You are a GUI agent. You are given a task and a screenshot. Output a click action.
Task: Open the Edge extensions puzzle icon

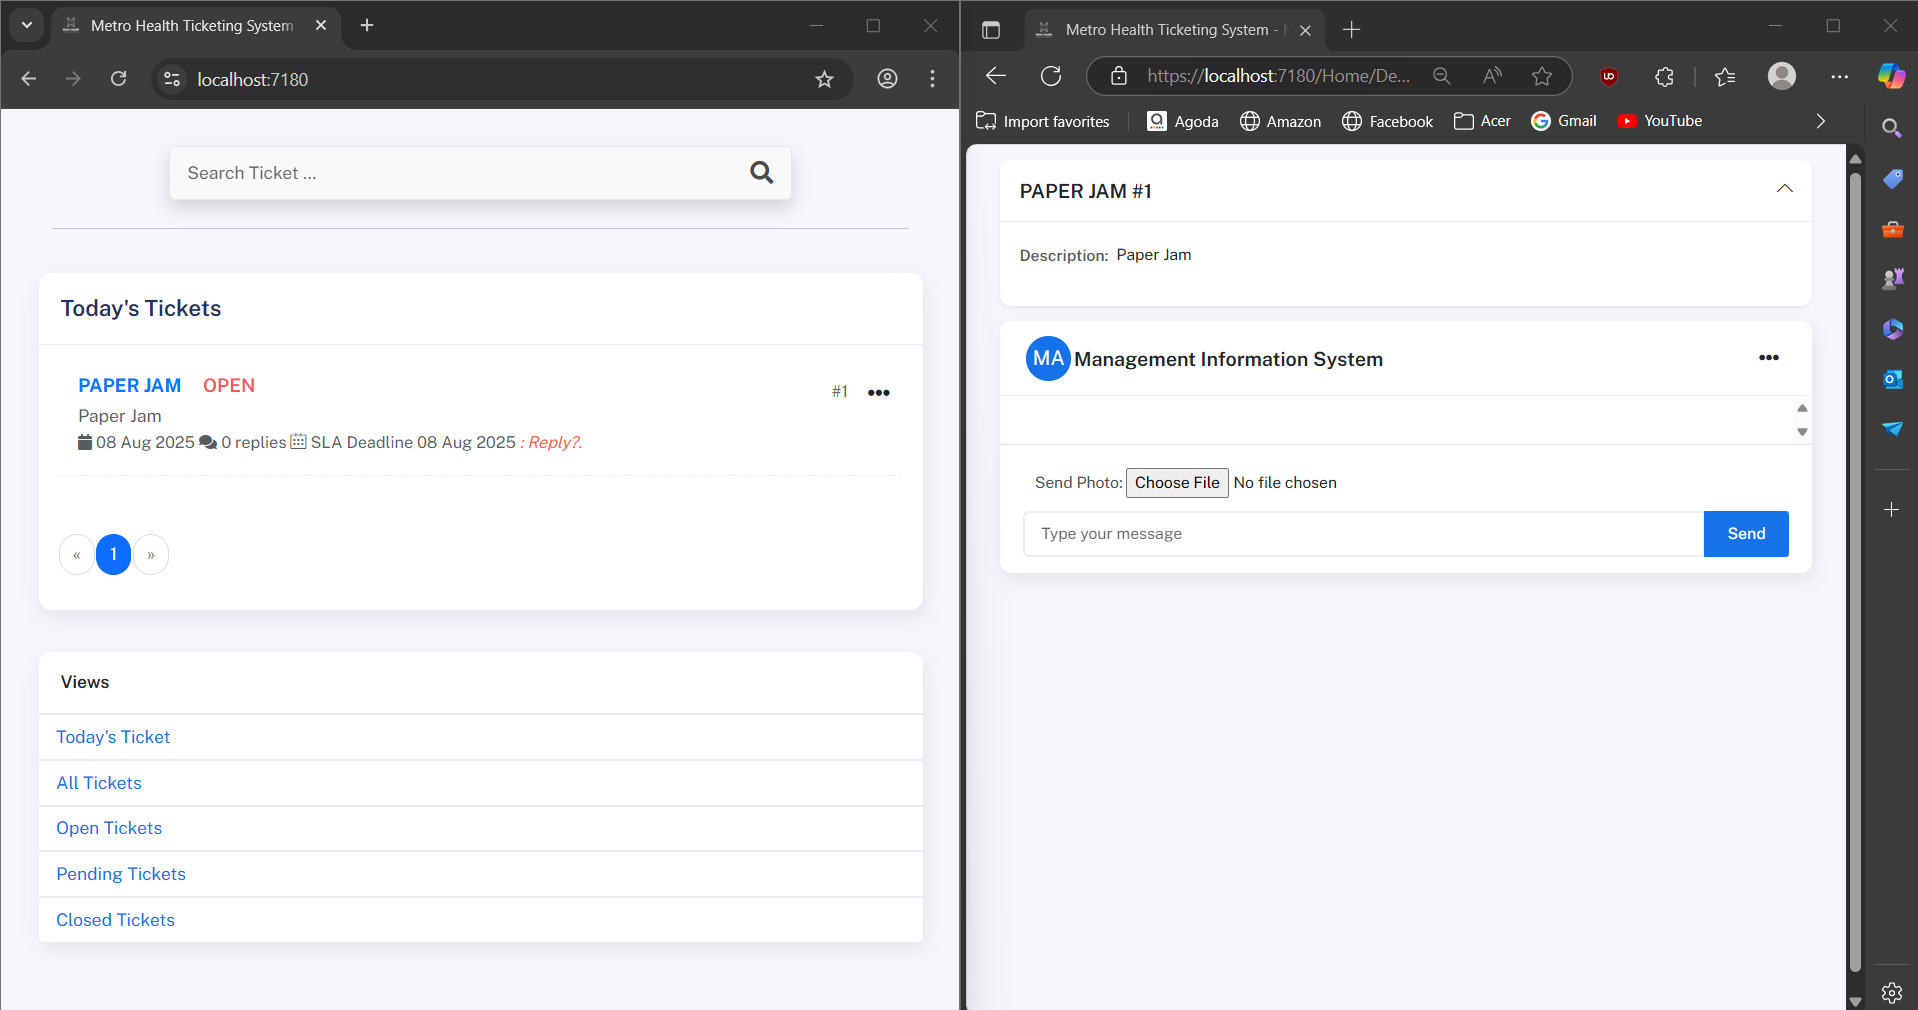1664,76
